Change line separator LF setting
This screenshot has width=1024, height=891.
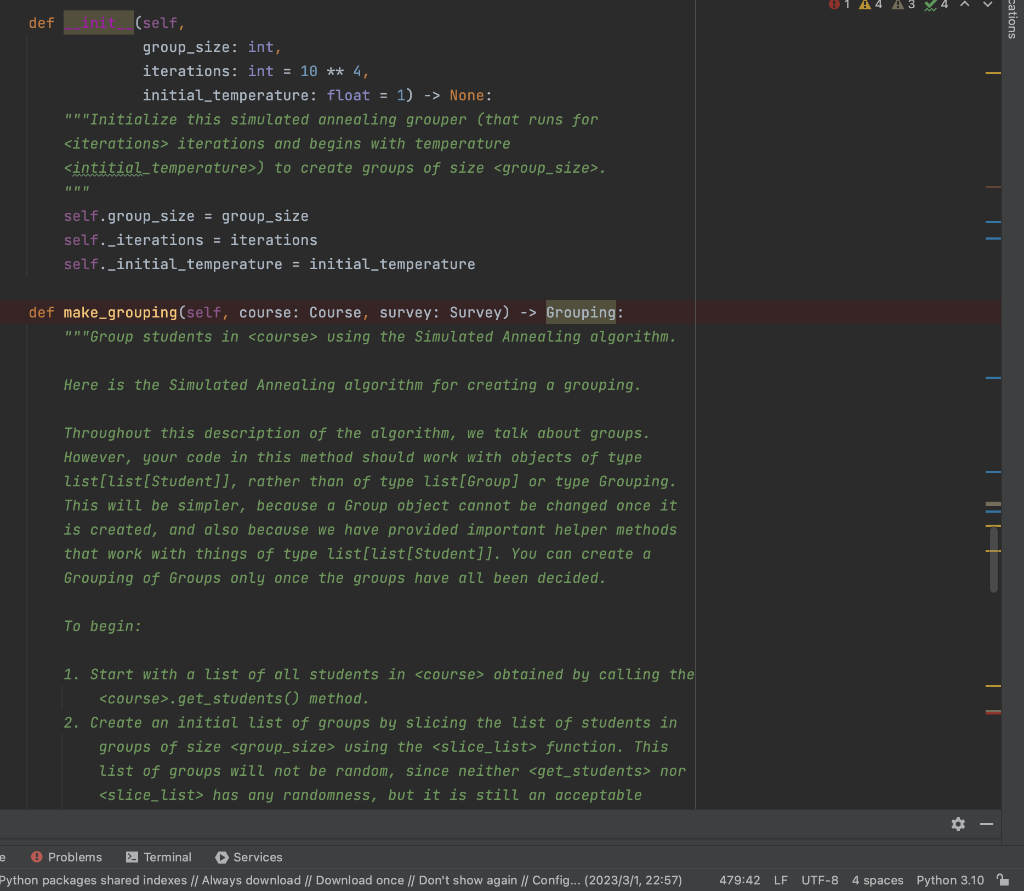tap(781, 880)
